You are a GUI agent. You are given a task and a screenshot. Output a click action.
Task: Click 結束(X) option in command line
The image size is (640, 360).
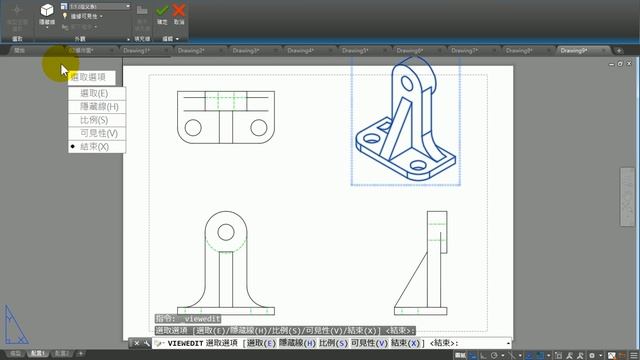[x=405, y=343]
